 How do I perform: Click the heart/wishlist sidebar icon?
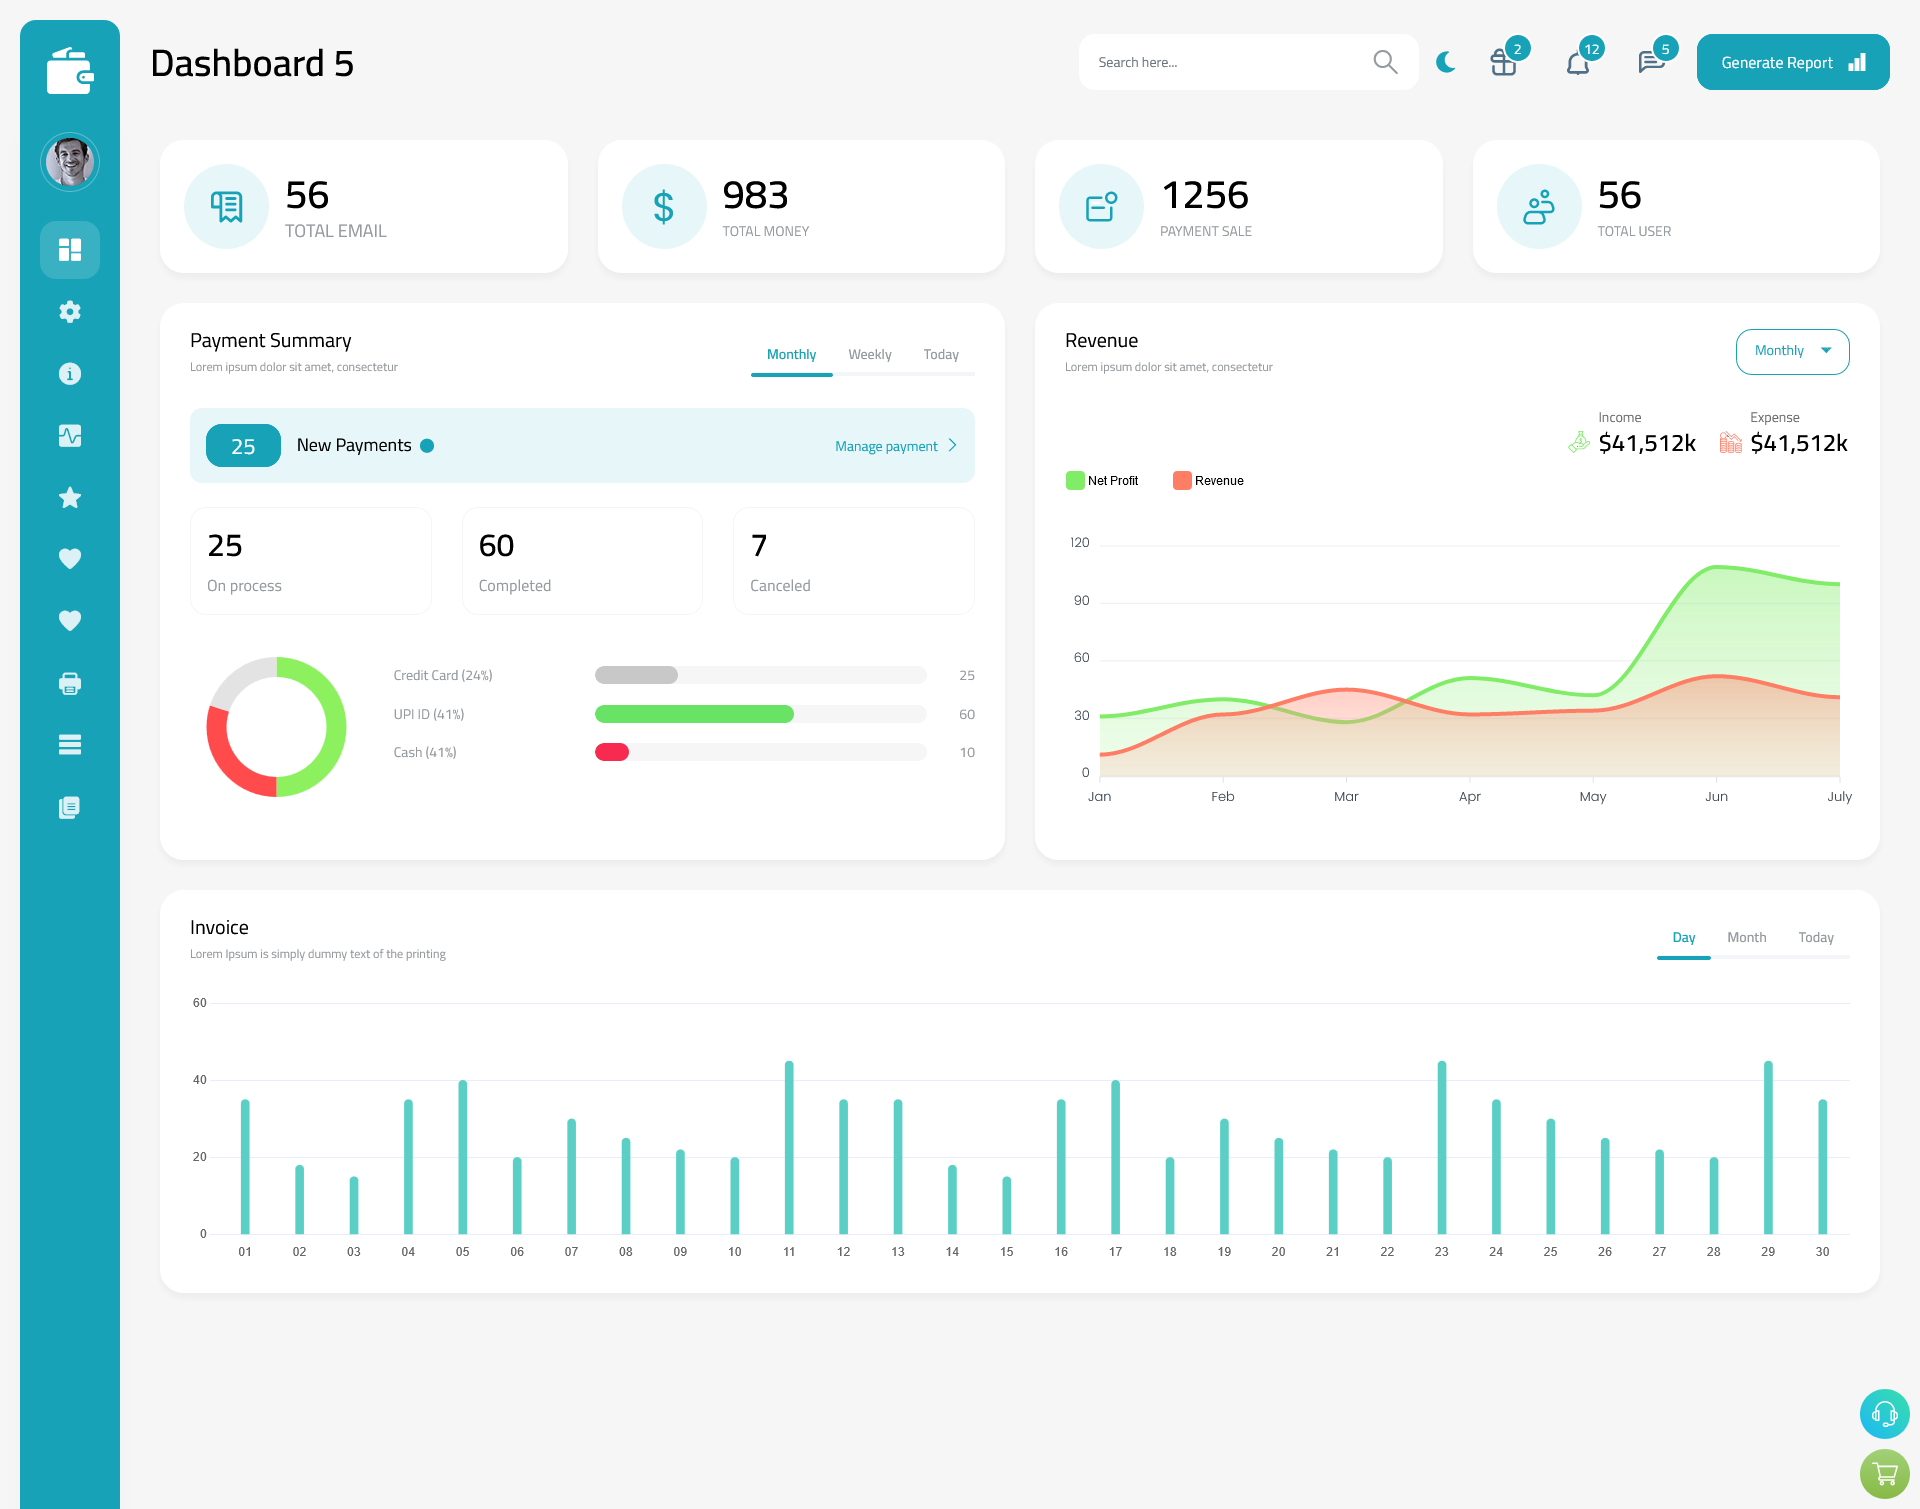point(70,558)
